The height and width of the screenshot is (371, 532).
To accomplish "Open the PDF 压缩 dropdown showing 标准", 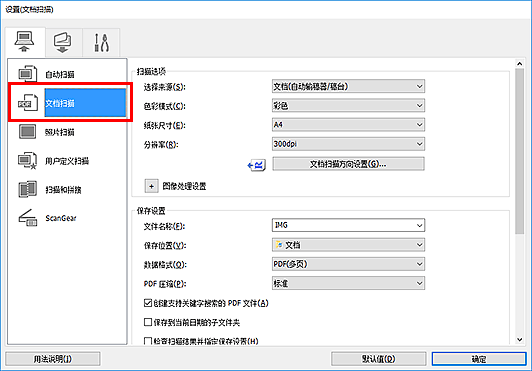I will point(348,283).
